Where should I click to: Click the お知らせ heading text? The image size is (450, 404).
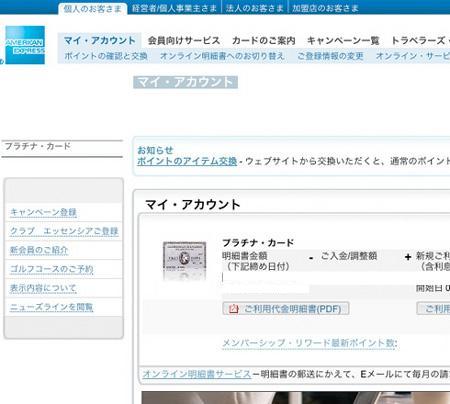(x=155, y=150)
